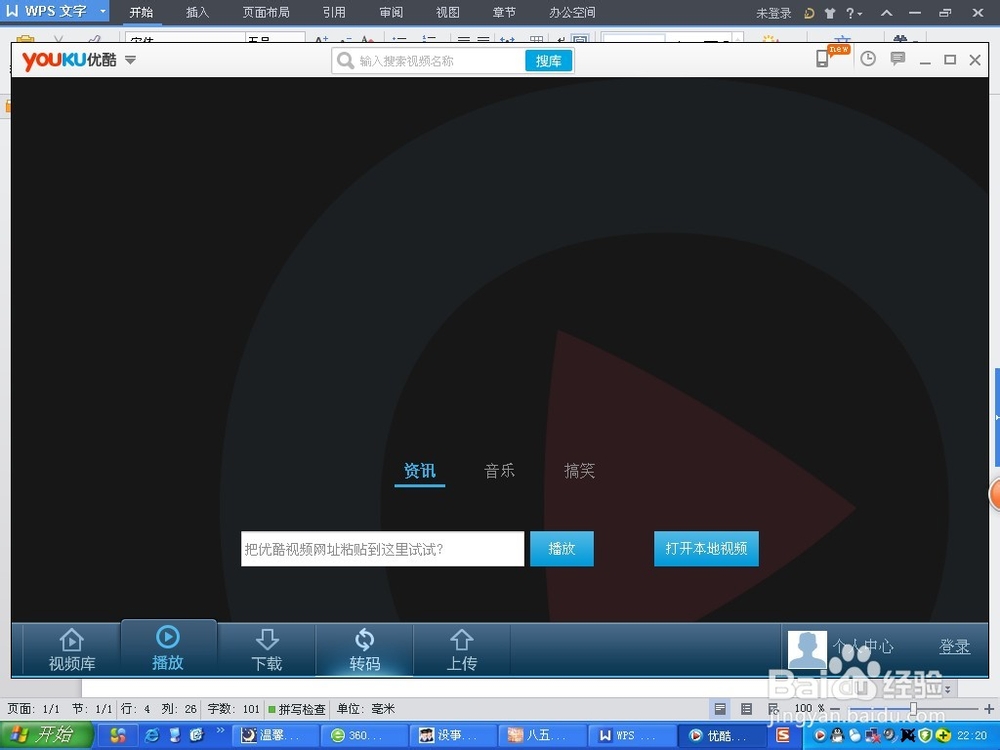Open the feedback message icon
1000x750 pixels.
click(898, 59)
